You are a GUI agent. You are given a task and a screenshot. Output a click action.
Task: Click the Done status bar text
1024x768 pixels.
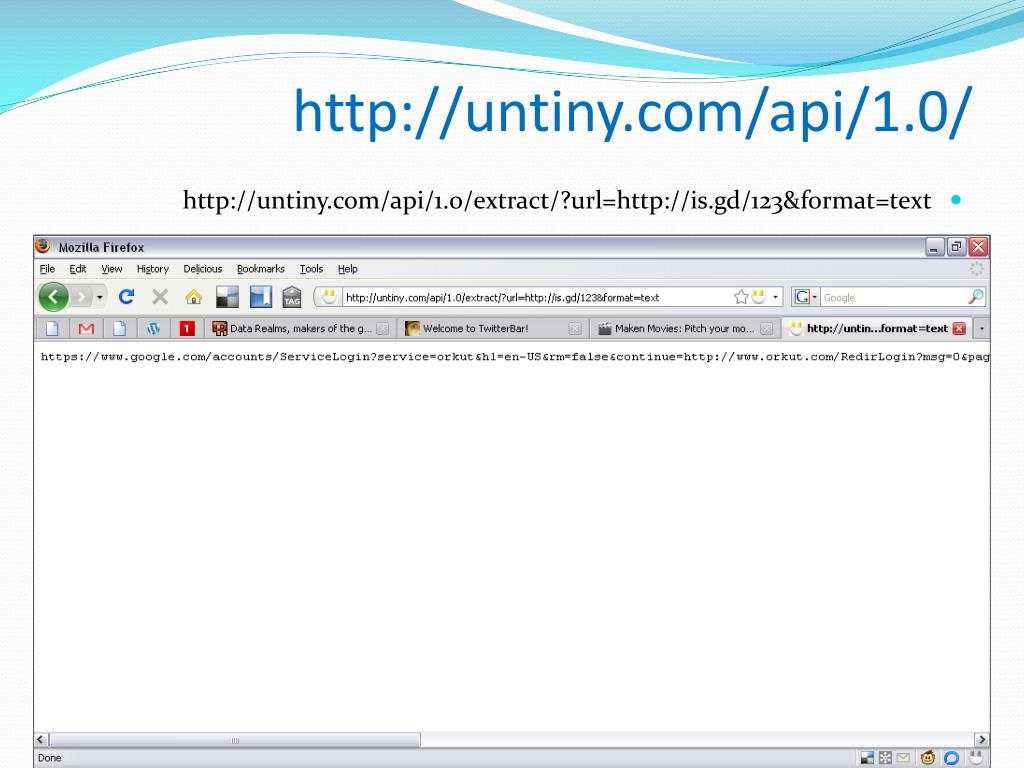point(50,758)
